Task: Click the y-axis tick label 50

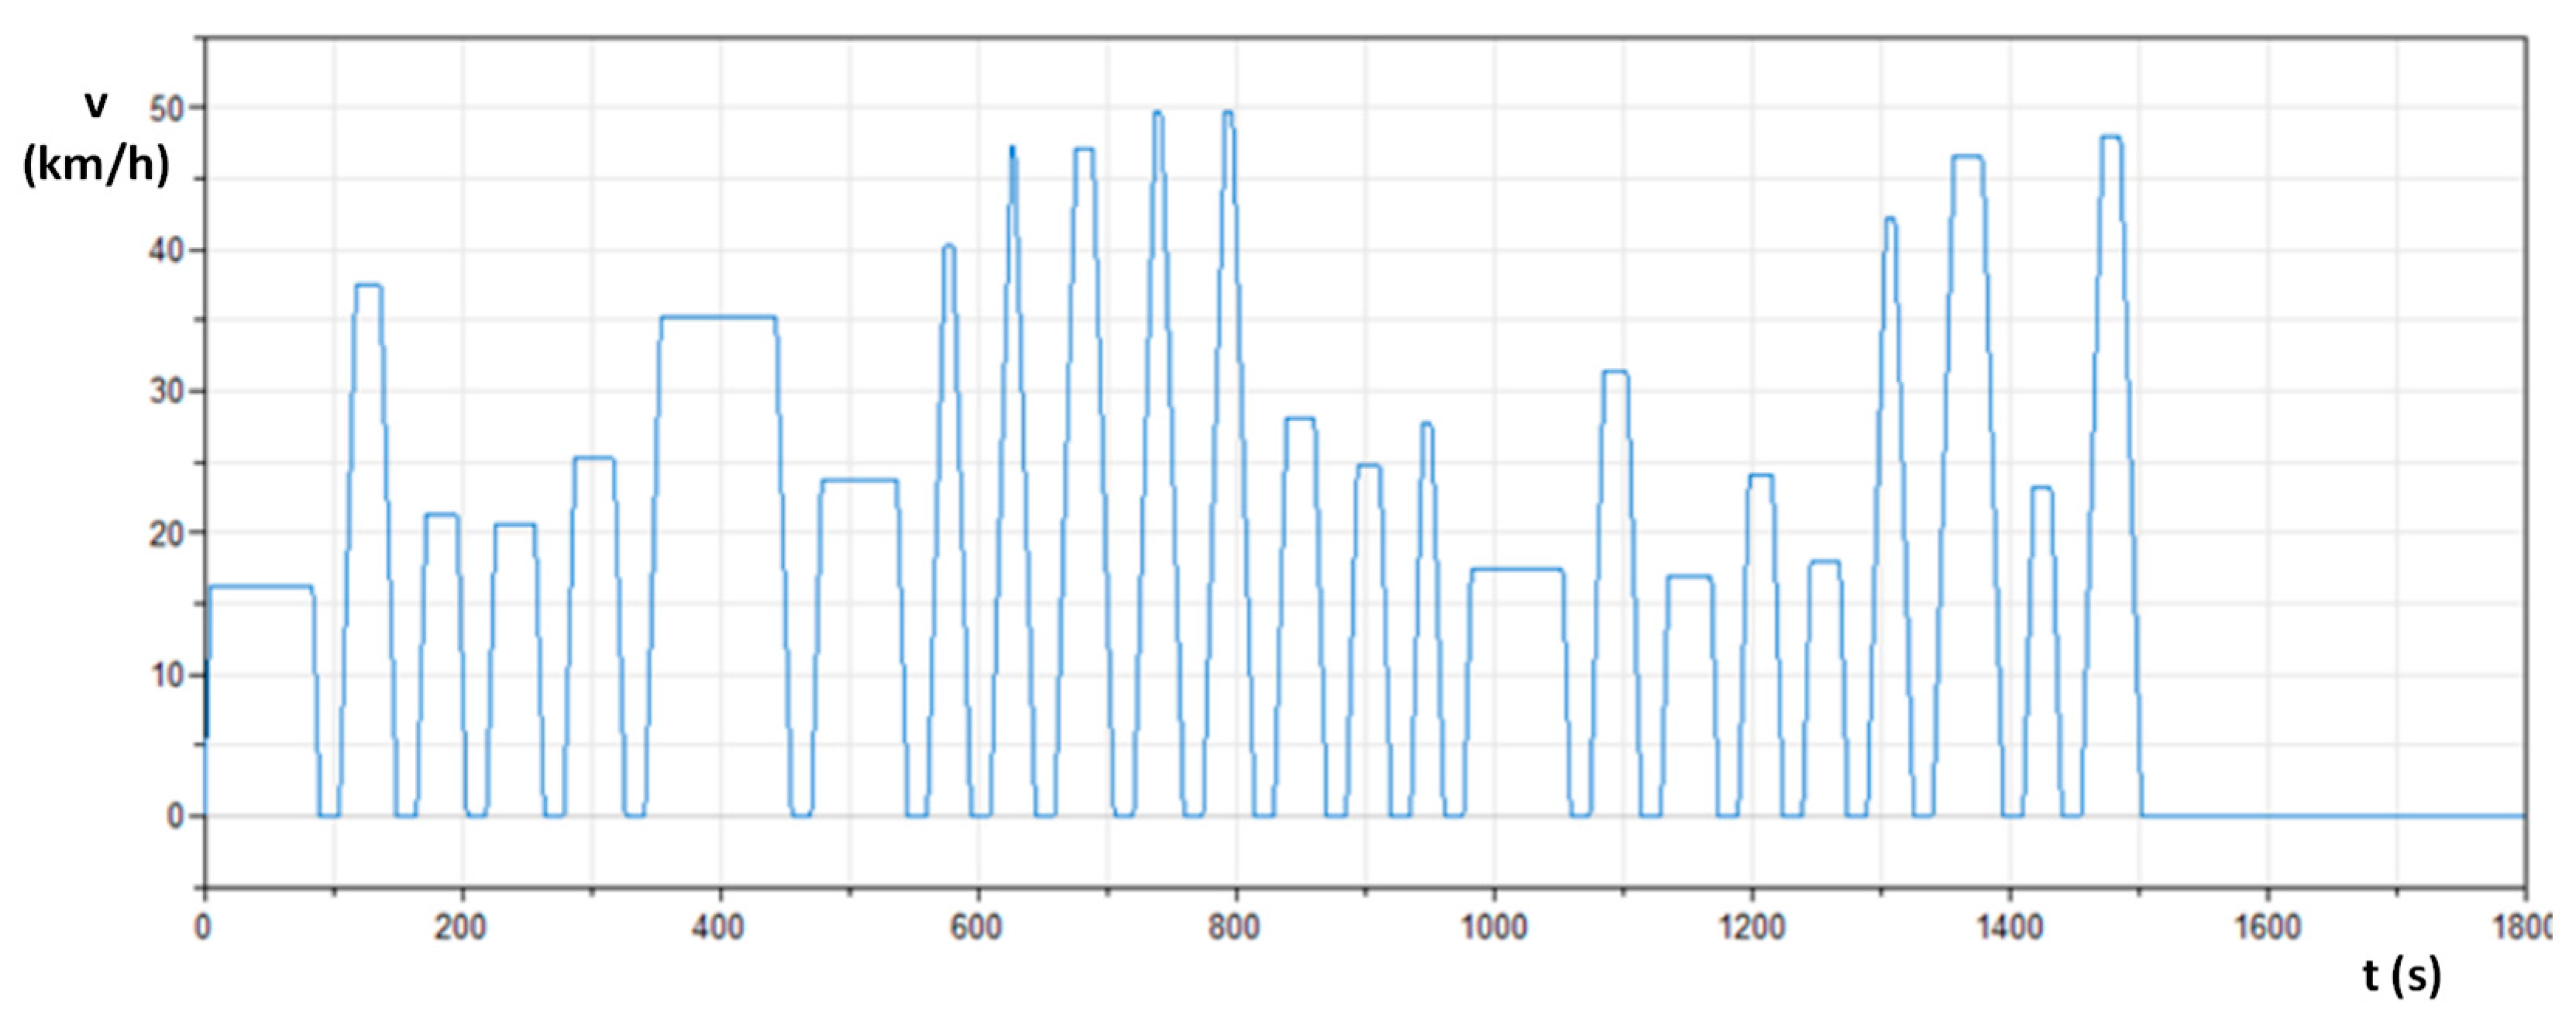Action: 168,108
